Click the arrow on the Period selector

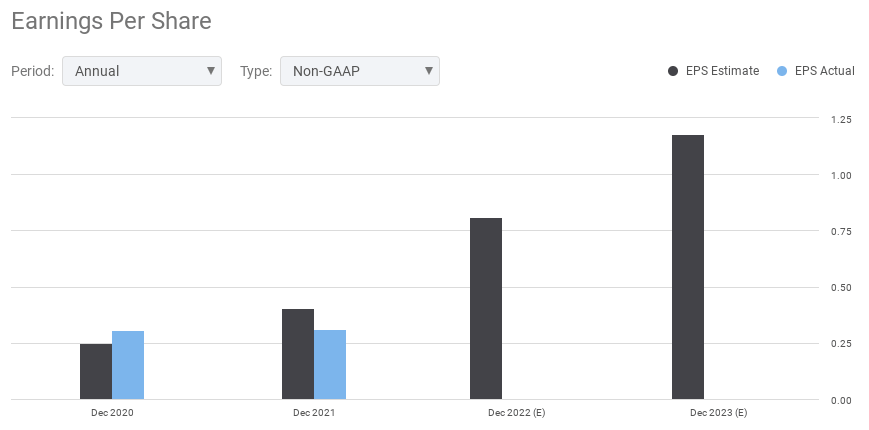click(210, 71)
